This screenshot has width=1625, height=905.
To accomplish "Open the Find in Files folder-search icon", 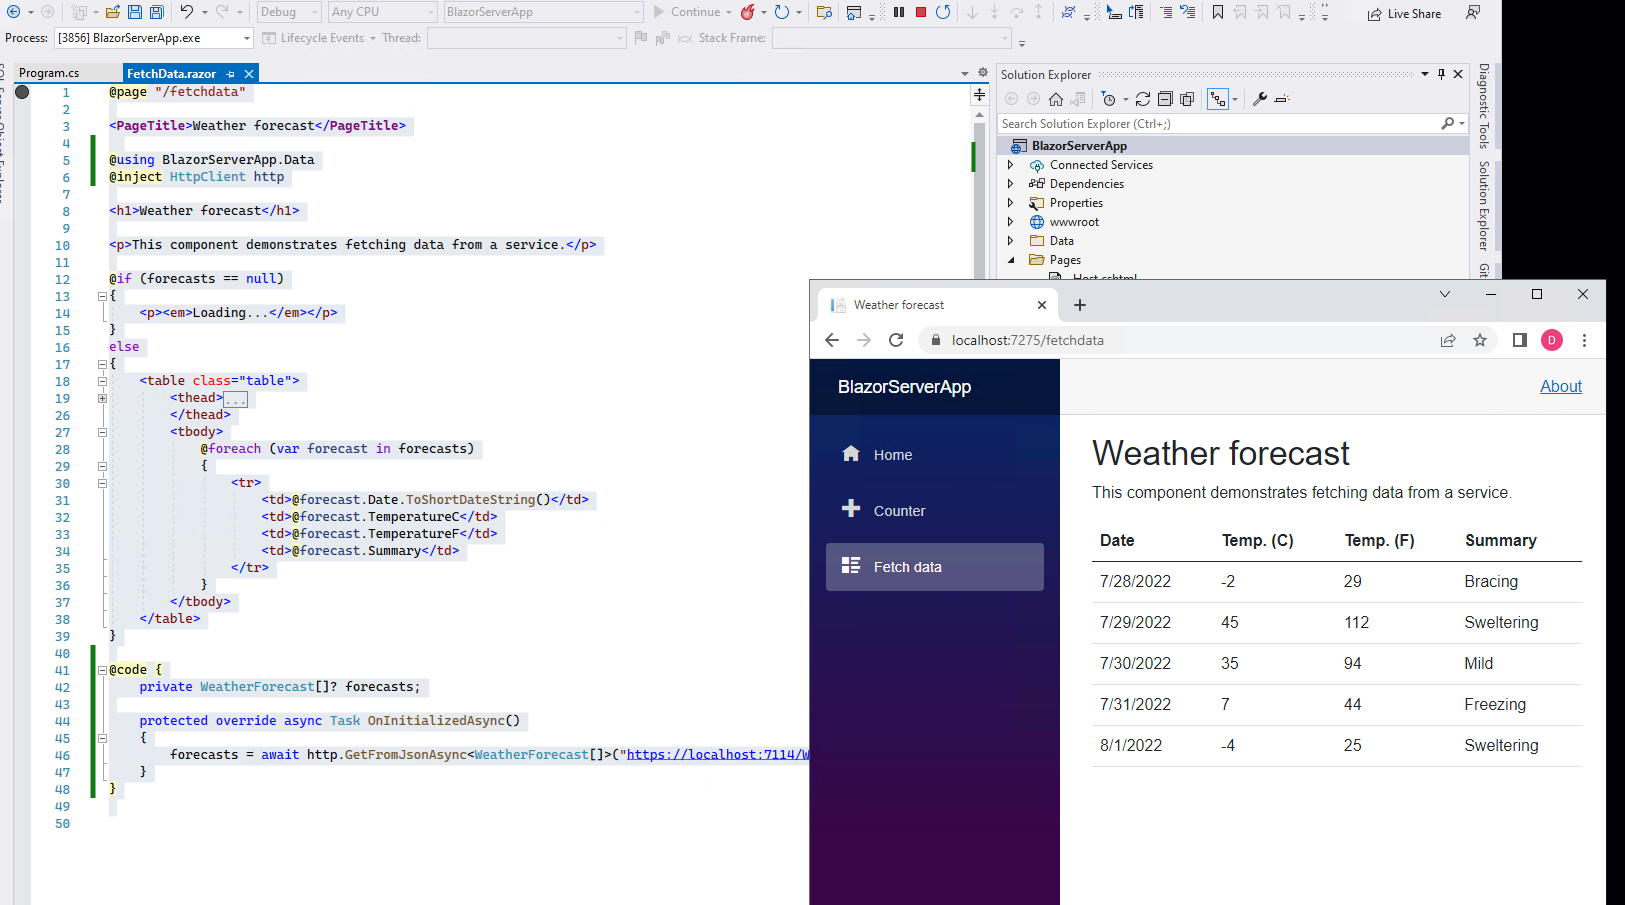I will pyautogui.click(x=824, y=12).
